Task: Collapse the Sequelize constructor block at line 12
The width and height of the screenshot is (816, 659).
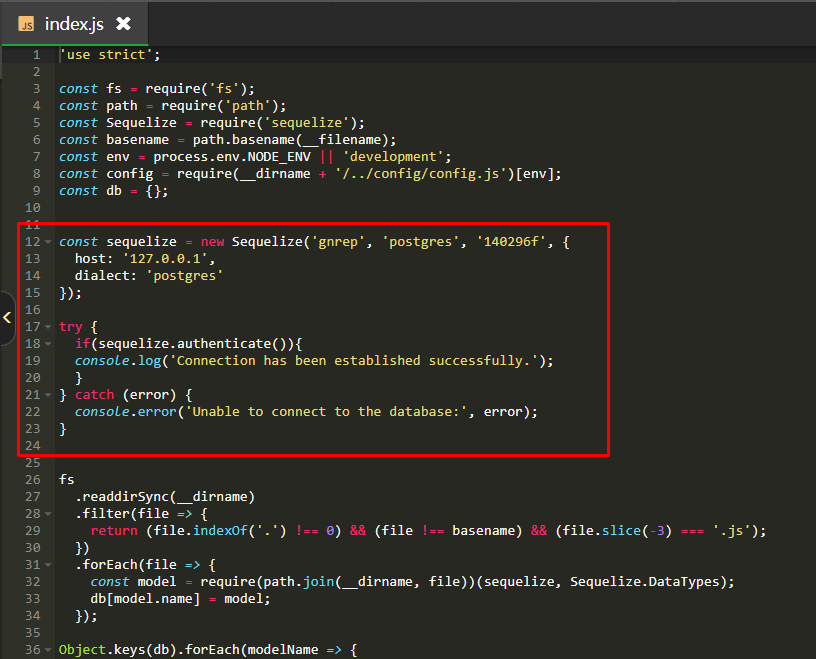Action: click(x=48, y=242)
